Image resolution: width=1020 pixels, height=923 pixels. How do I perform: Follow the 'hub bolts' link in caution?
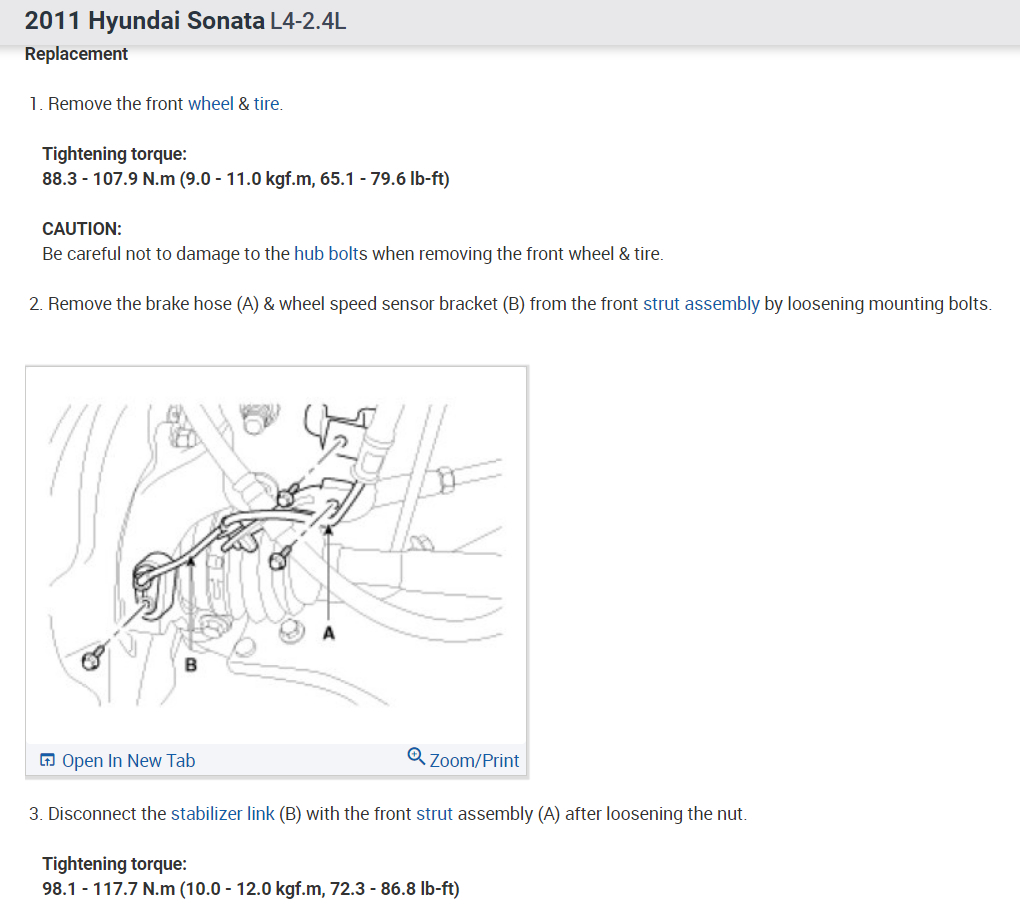pyautogui.click(x=330, y=254)
